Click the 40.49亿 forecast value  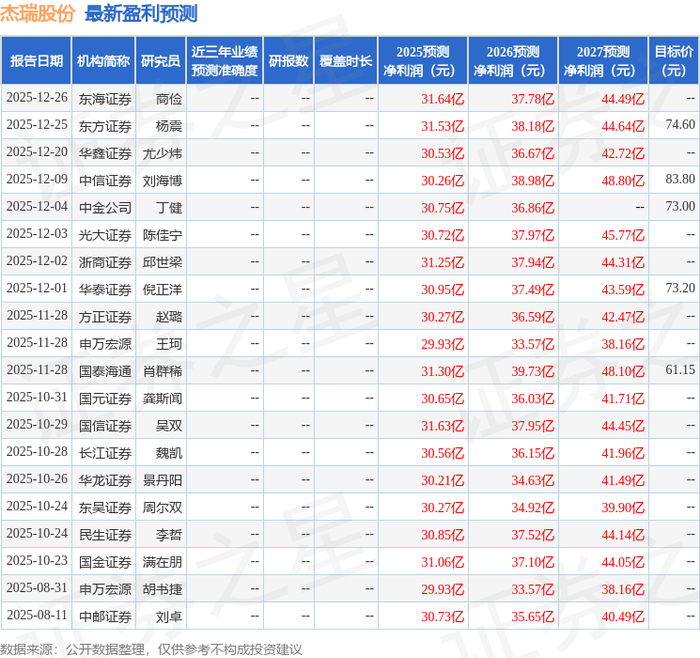623,616
